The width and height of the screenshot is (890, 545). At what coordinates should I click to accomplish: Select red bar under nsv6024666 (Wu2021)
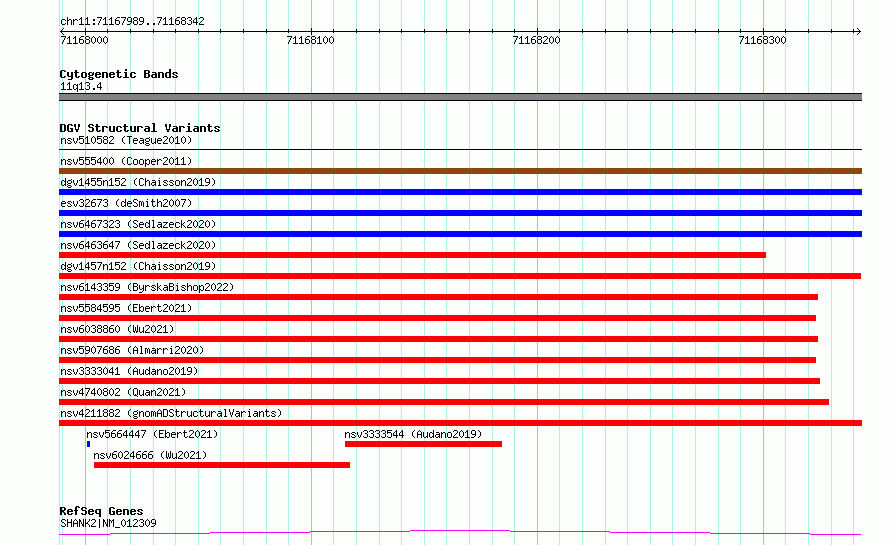pos(222,465)
